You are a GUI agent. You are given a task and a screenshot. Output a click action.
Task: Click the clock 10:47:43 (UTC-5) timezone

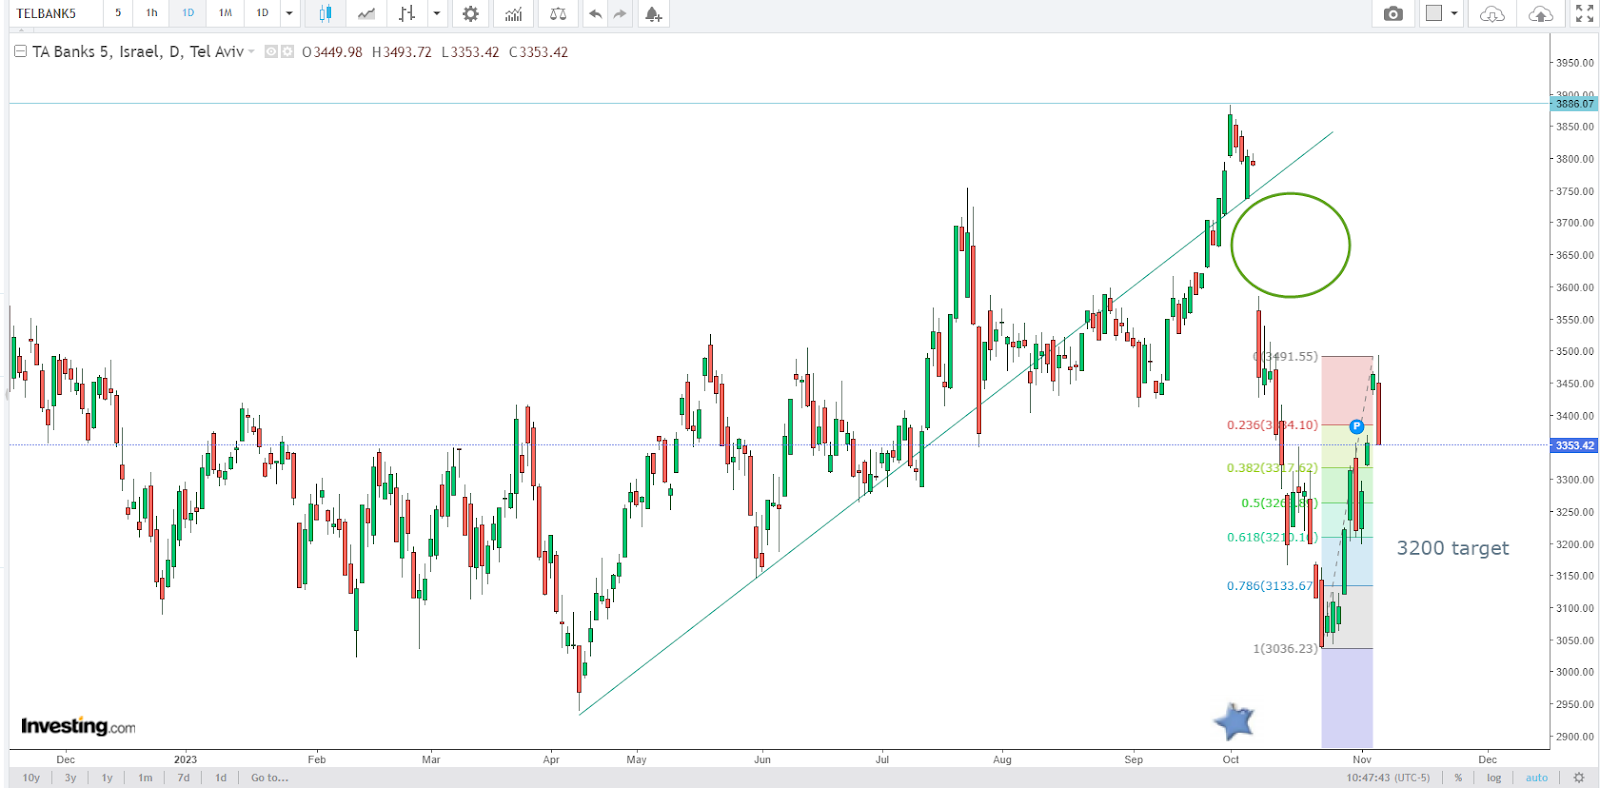(x=1388, y=777)
